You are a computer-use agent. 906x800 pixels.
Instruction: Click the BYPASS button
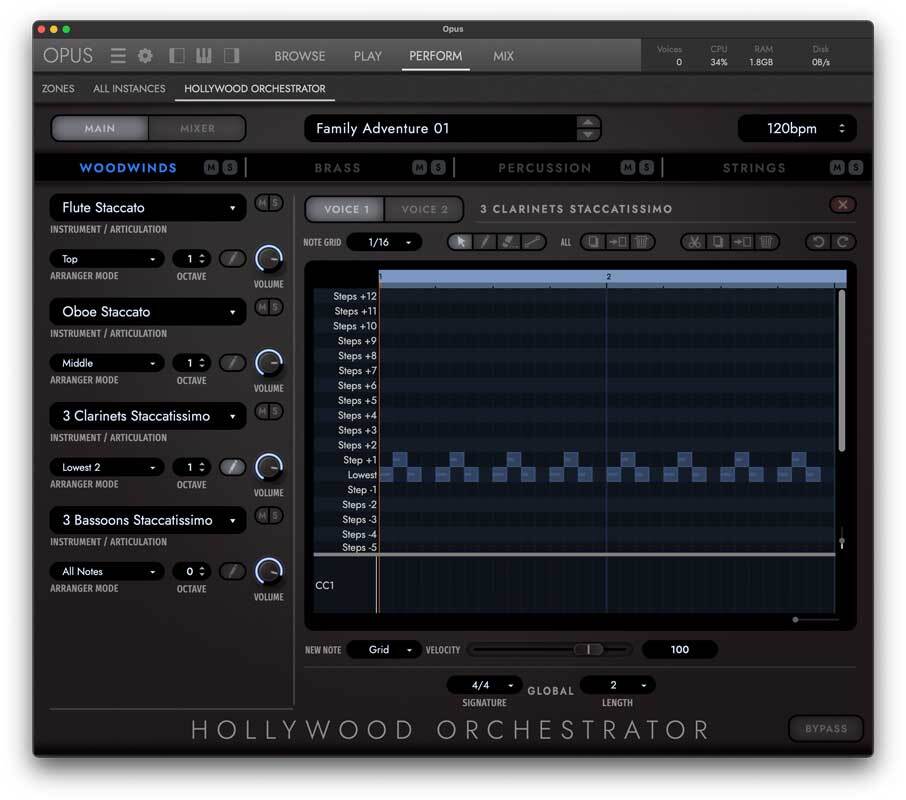tap(825, 728)
